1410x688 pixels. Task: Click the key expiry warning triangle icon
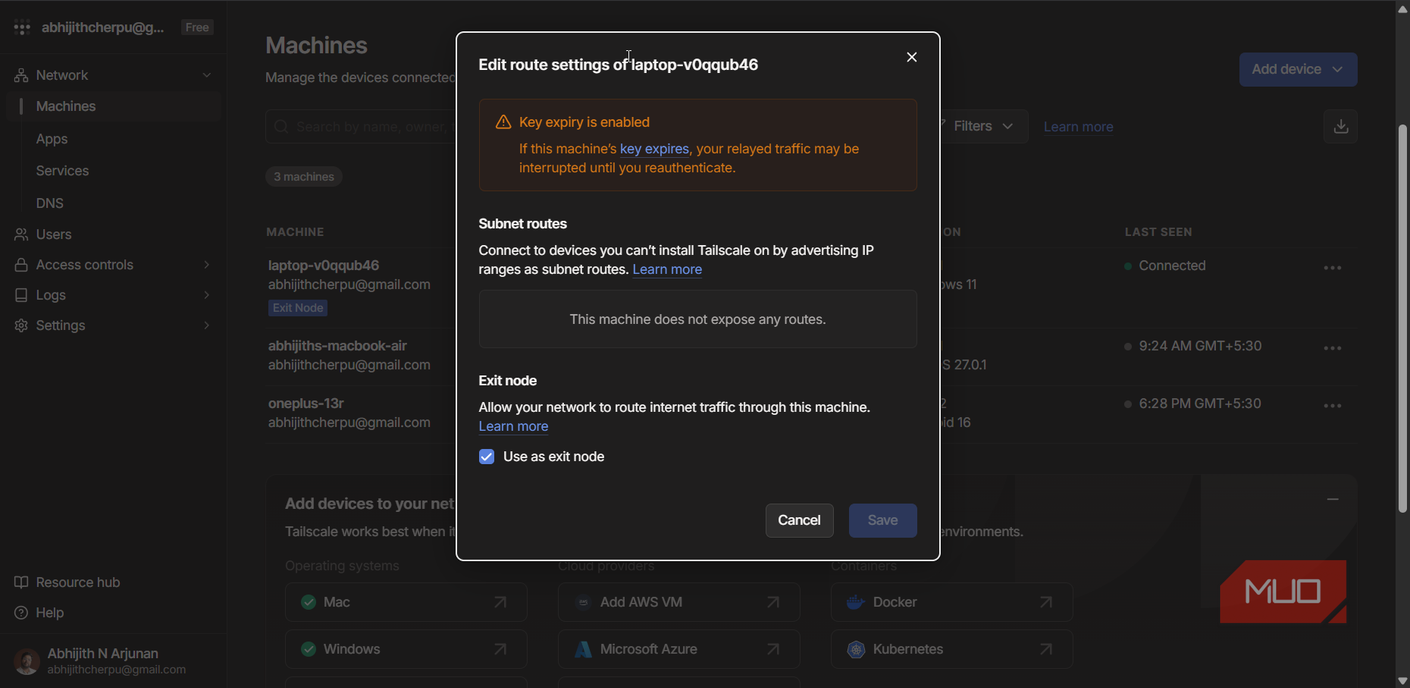coord(503,122)
